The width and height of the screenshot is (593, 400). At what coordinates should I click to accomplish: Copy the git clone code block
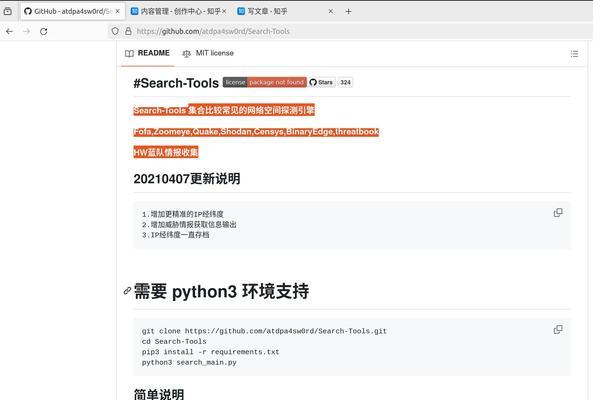558,330
